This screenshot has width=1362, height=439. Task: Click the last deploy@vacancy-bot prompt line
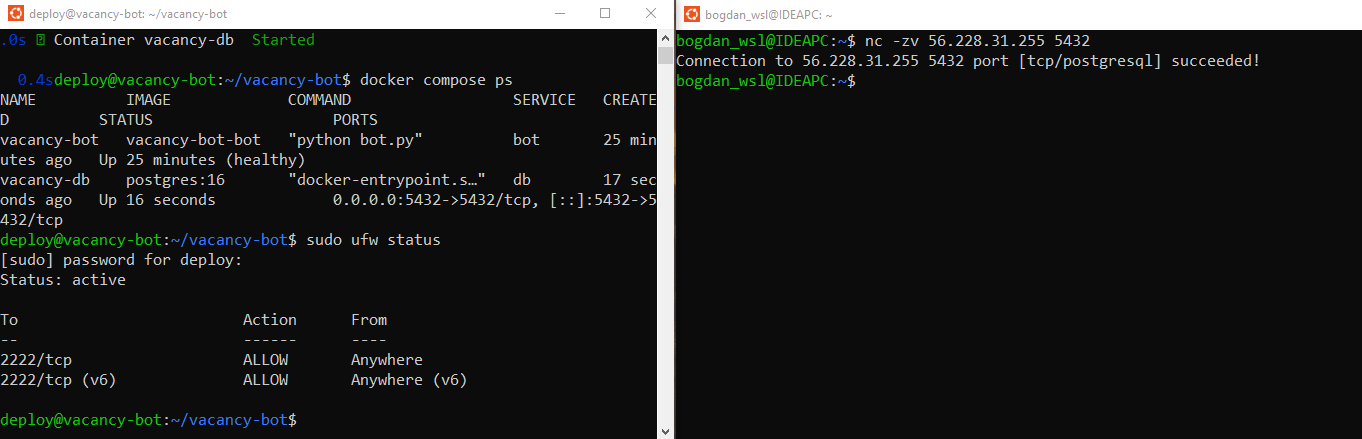point(148,420)
